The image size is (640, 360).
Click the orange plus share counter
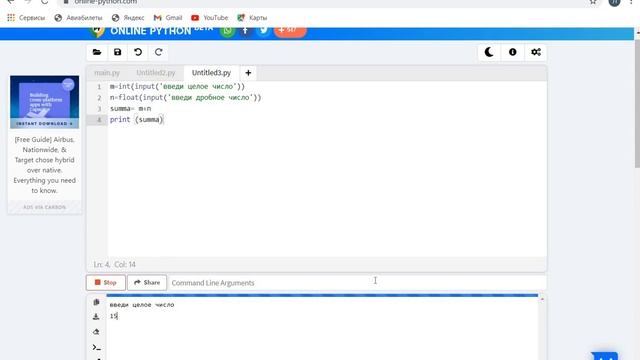click(290, 31)
